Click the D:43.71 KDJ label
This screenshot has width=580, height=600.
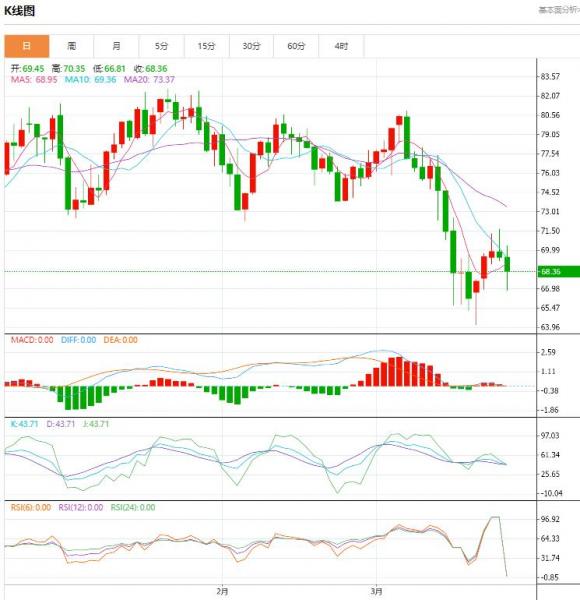[x=61, y=424]
